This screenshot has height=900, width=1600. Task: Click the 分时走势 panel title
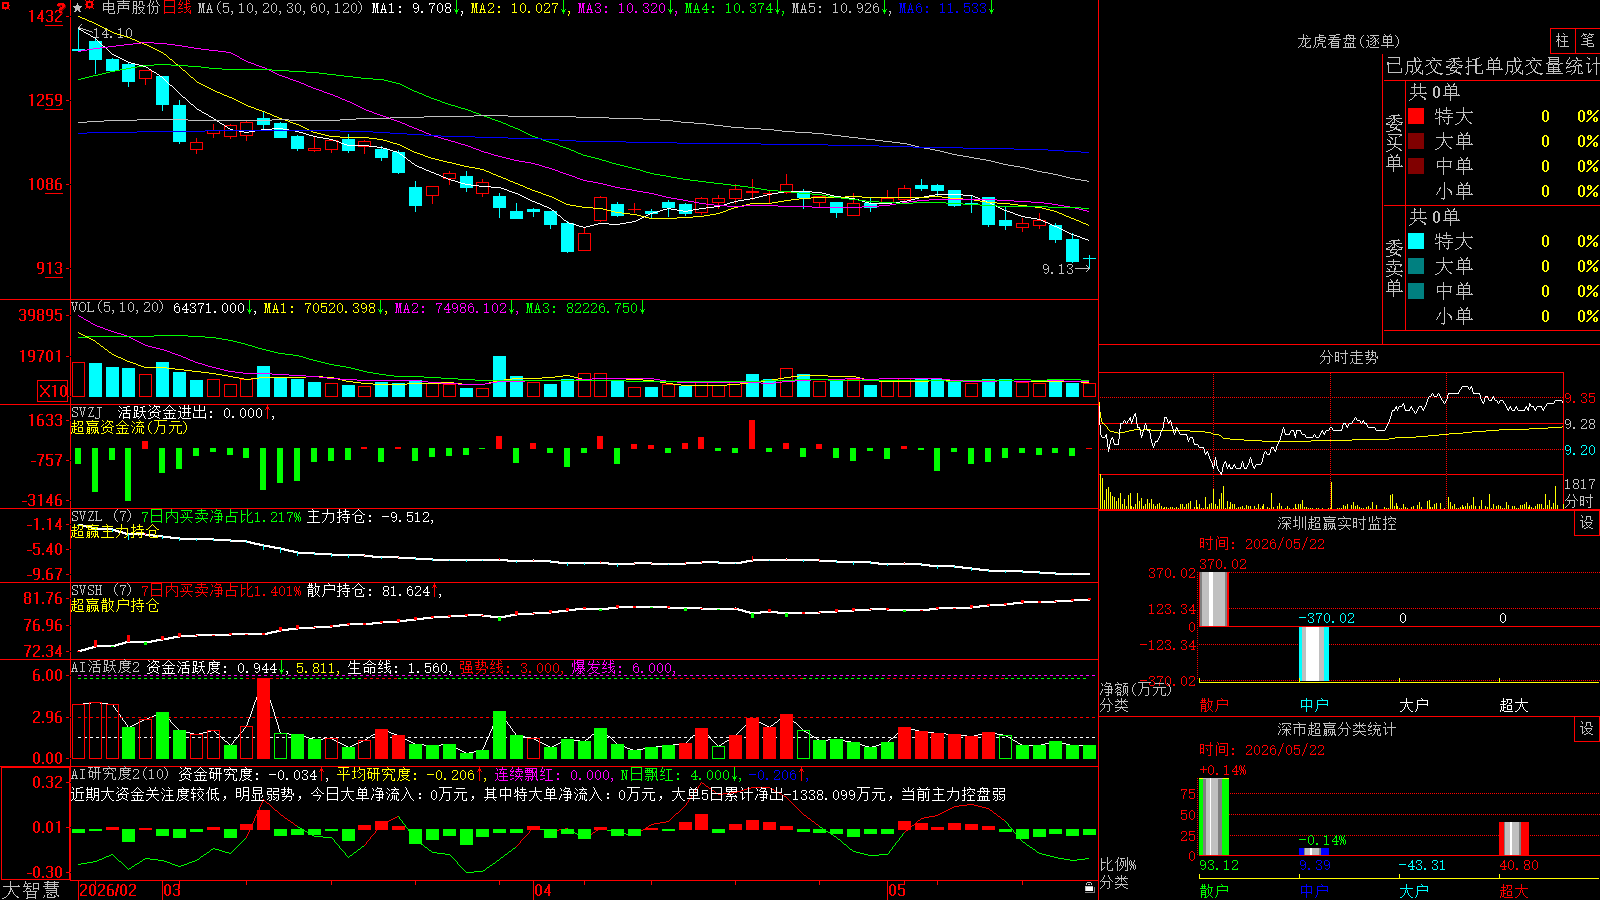click(x=1349, y=357)
